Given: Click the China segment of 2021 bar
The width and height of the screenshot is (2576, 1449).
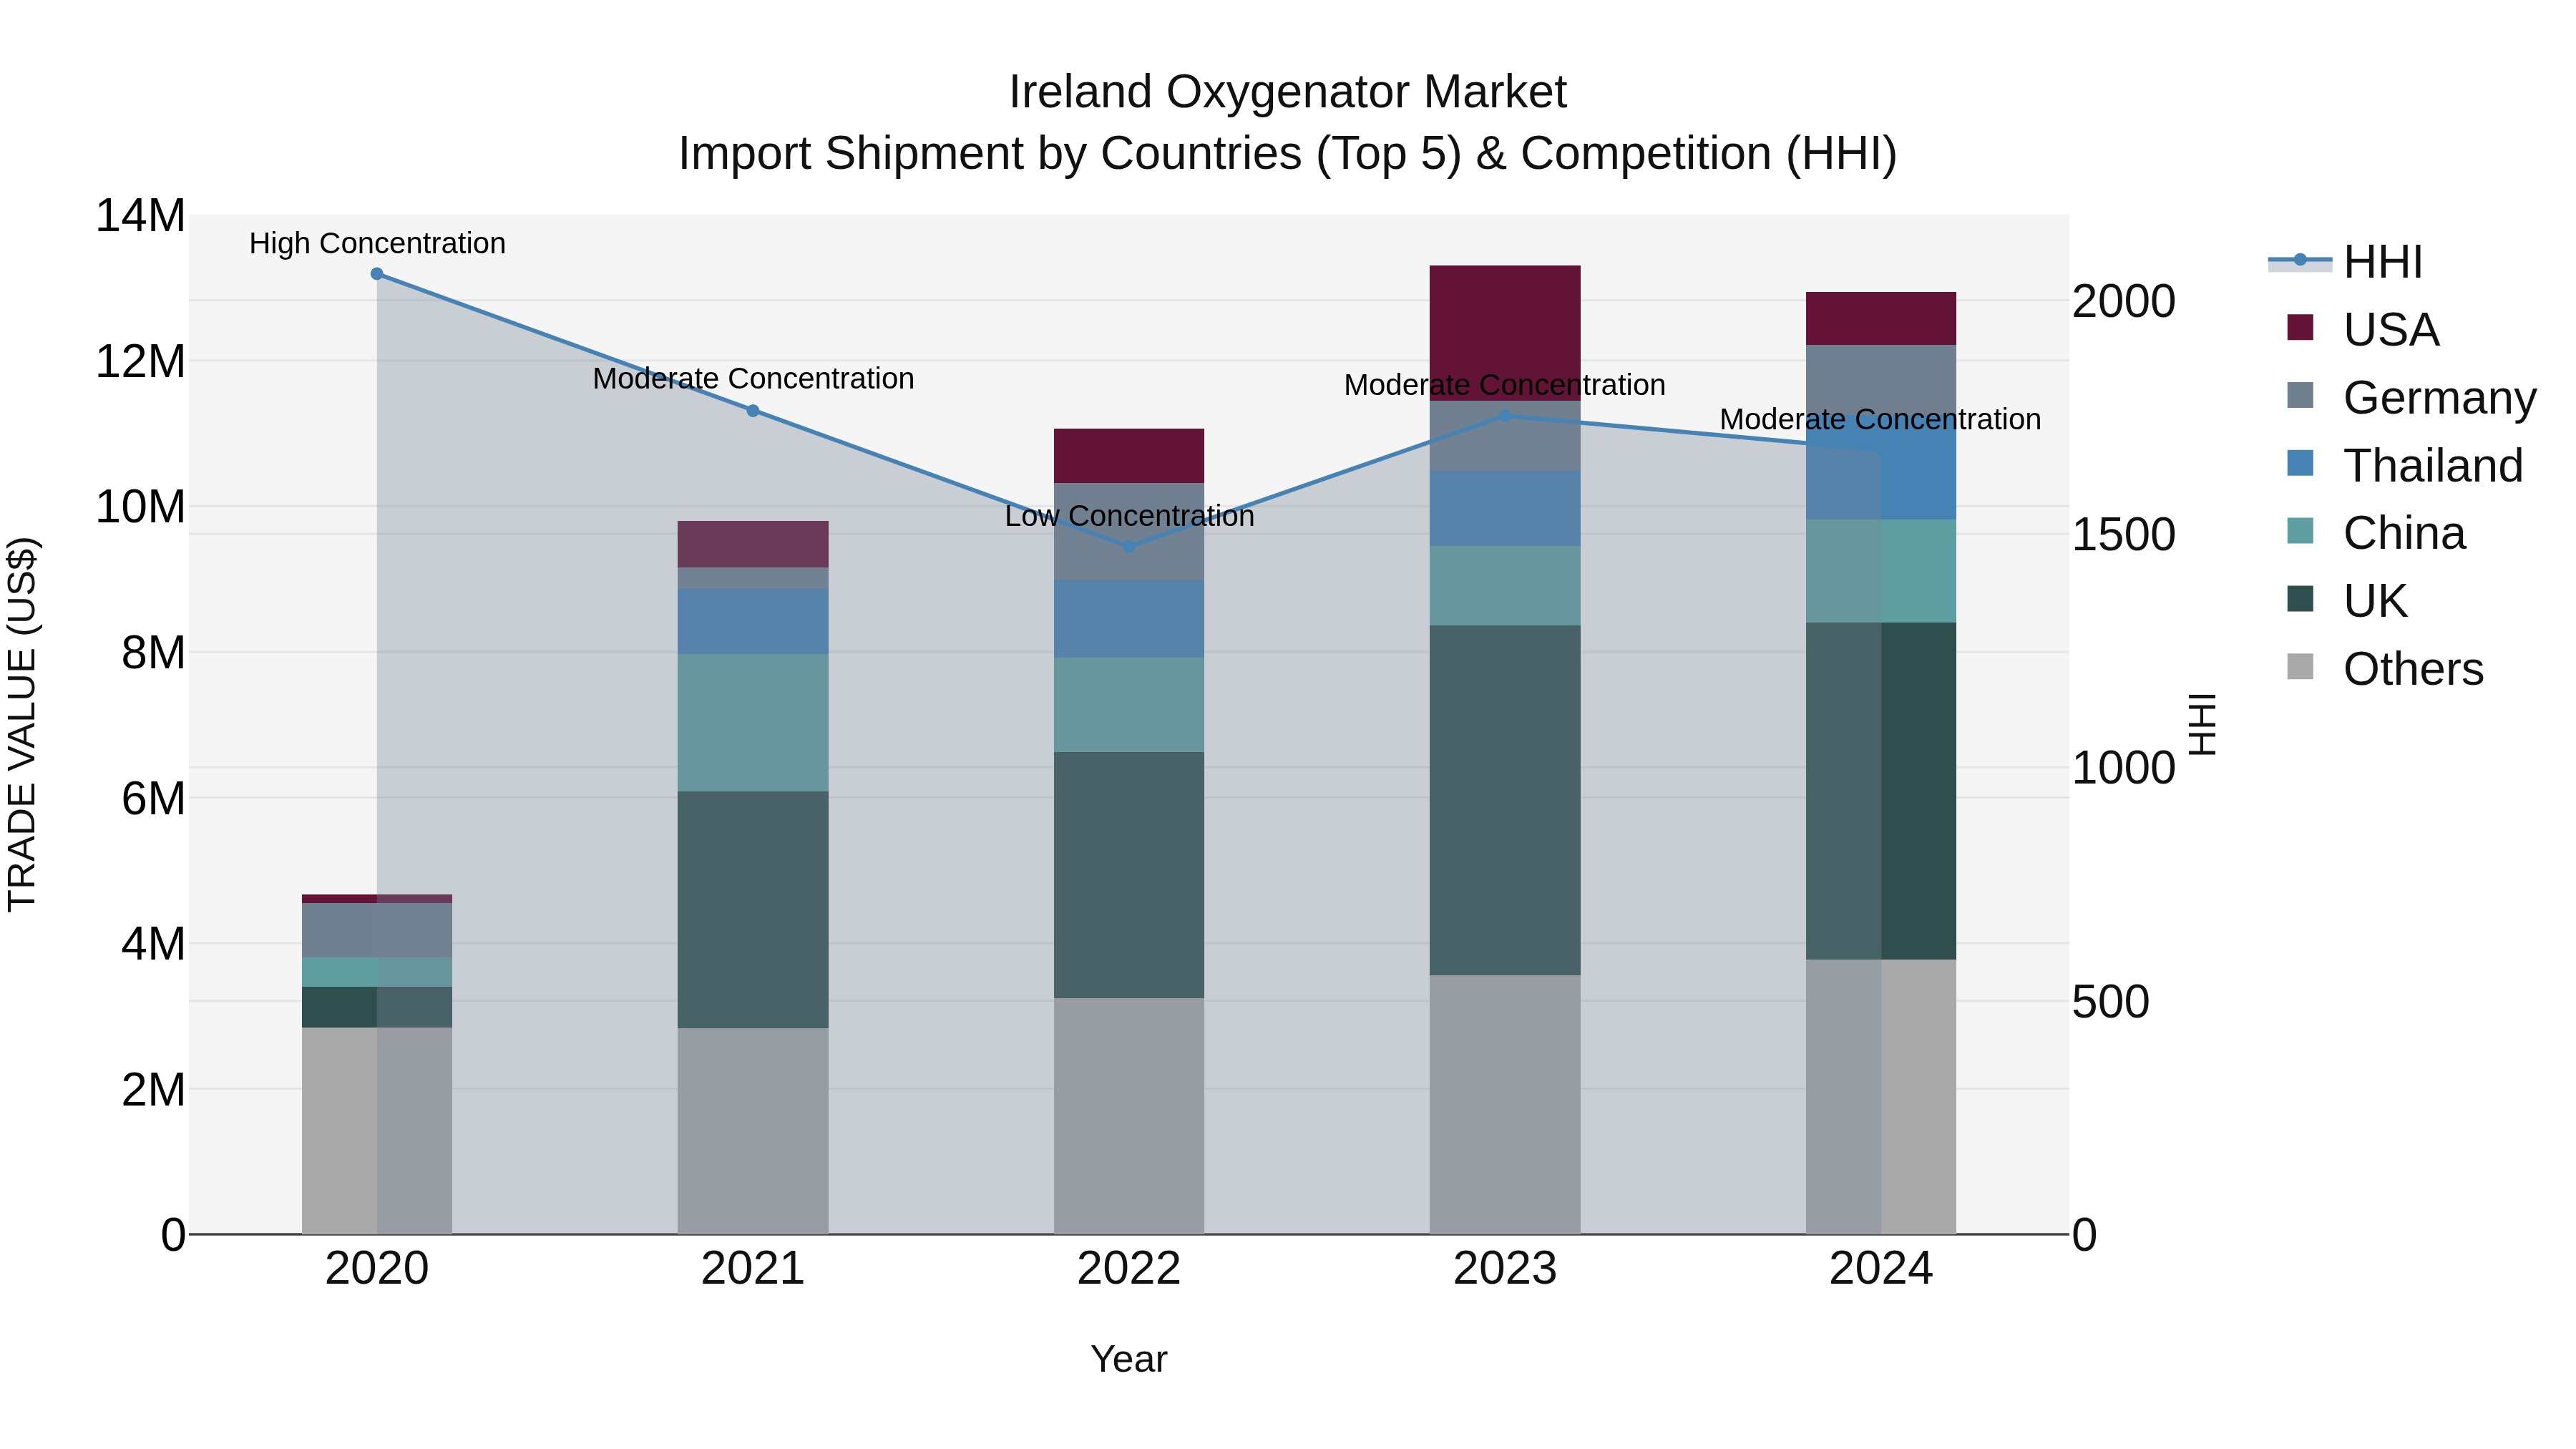Looking at the screenshot, I should pyautogui.click(x=753, y=723).
